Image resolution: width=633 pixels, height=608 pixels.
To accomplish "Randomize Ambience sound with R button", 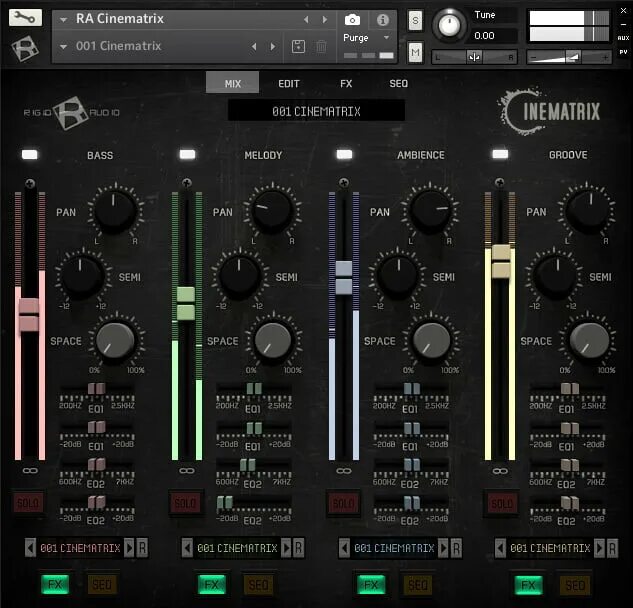I will 456,548.
